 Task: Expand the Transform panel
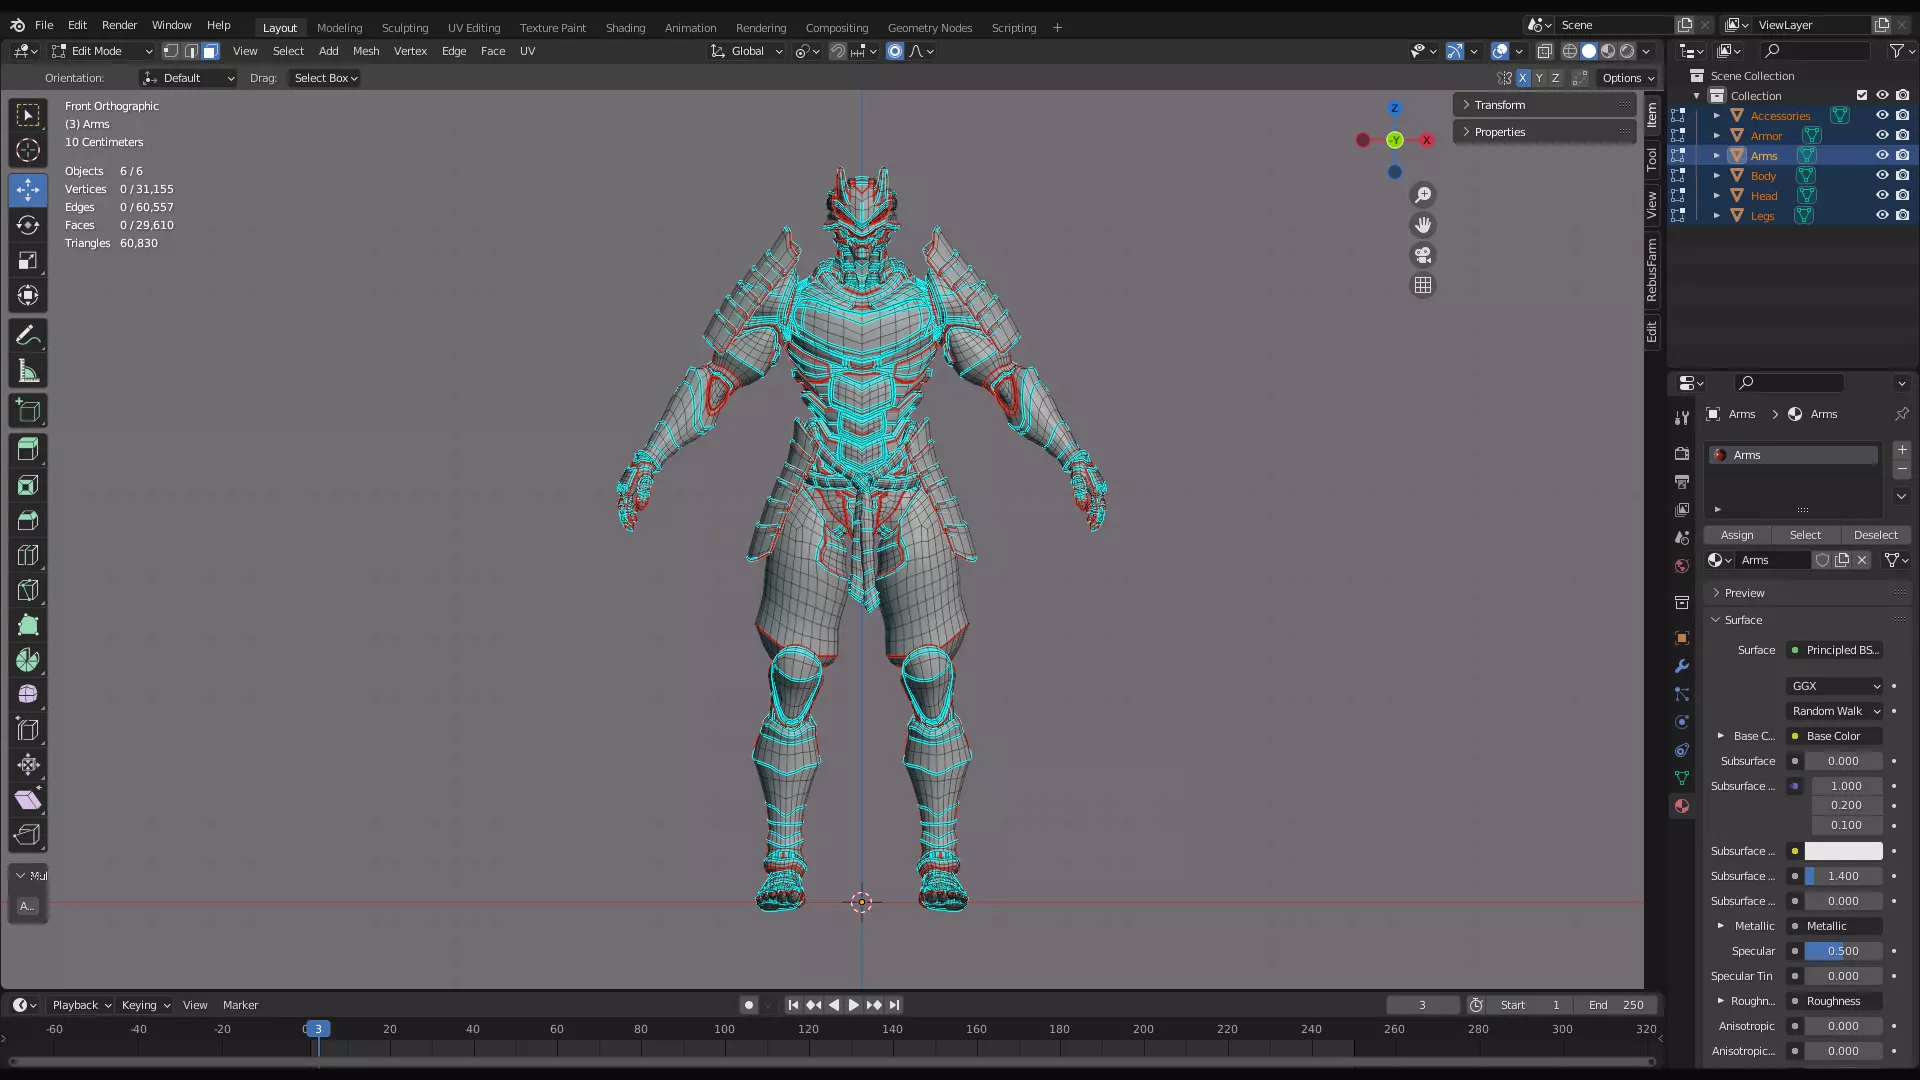[x=1545, y=105]
